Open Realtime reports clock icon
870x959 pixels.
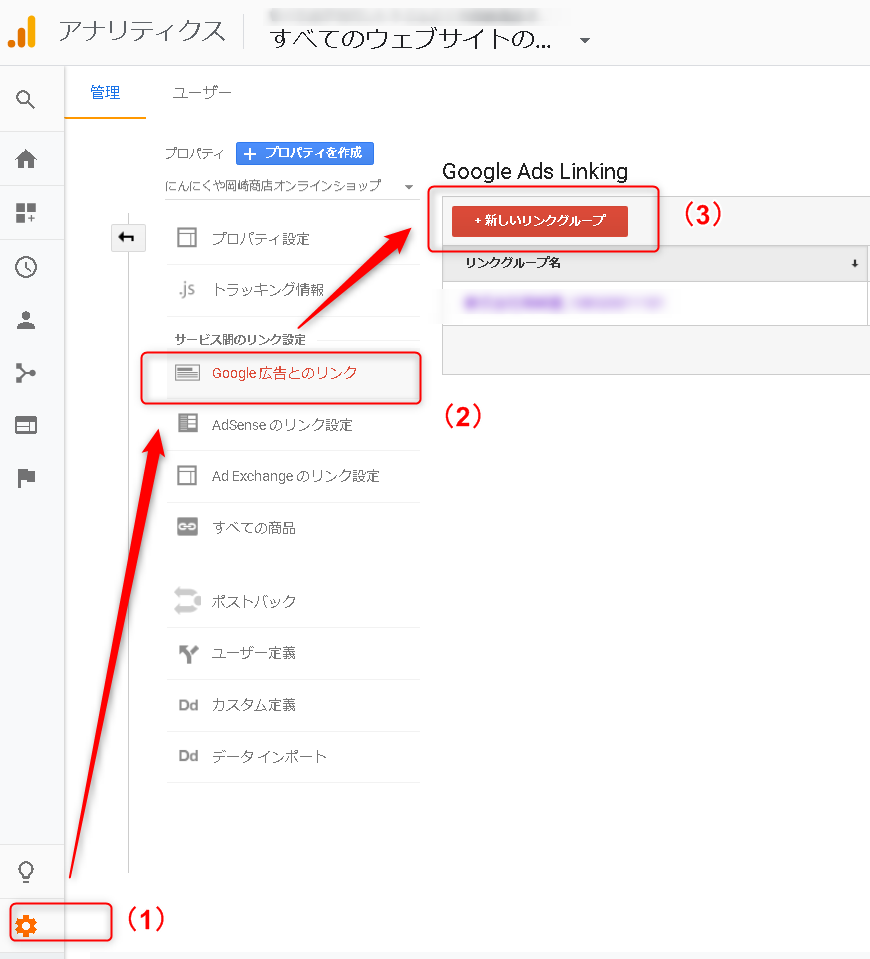coord(26,267)
